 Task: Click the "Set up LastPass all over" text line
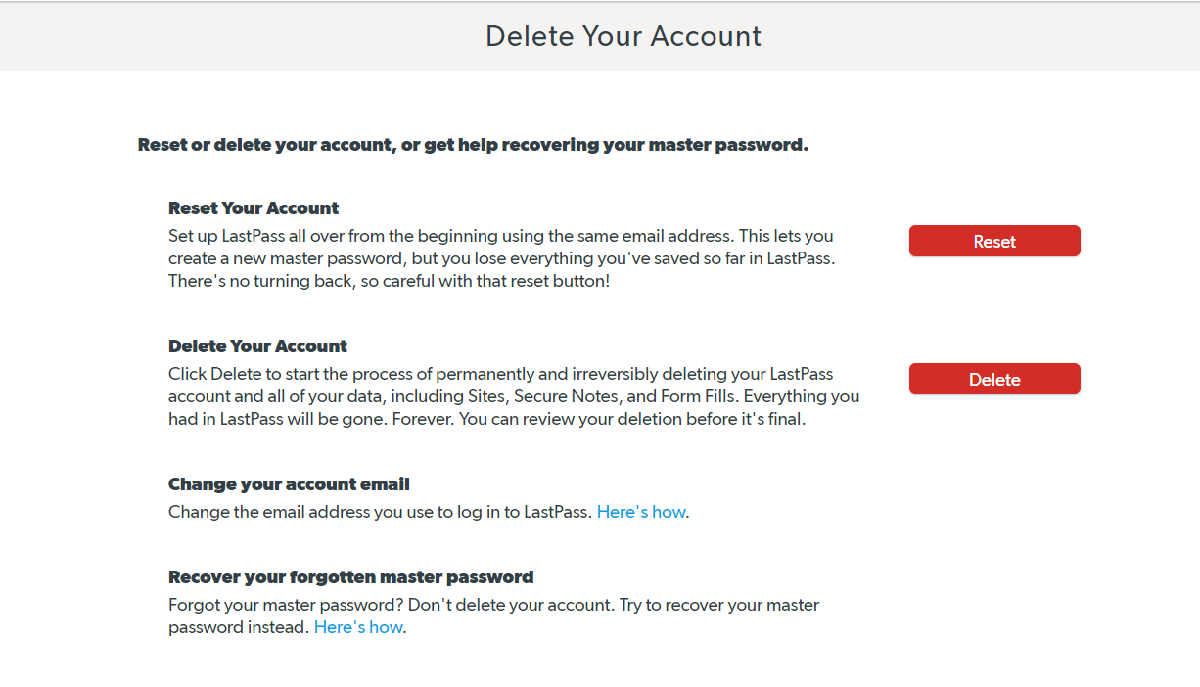pos(500,237)
